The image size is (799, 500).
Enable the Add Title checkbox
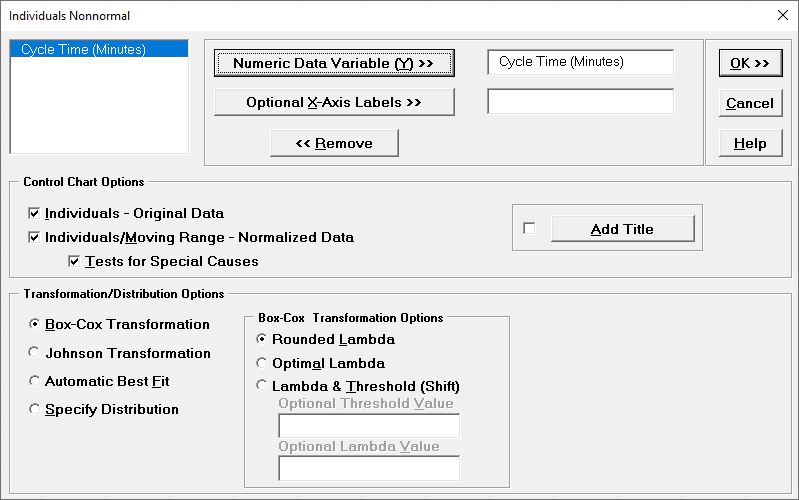(529, 228)
